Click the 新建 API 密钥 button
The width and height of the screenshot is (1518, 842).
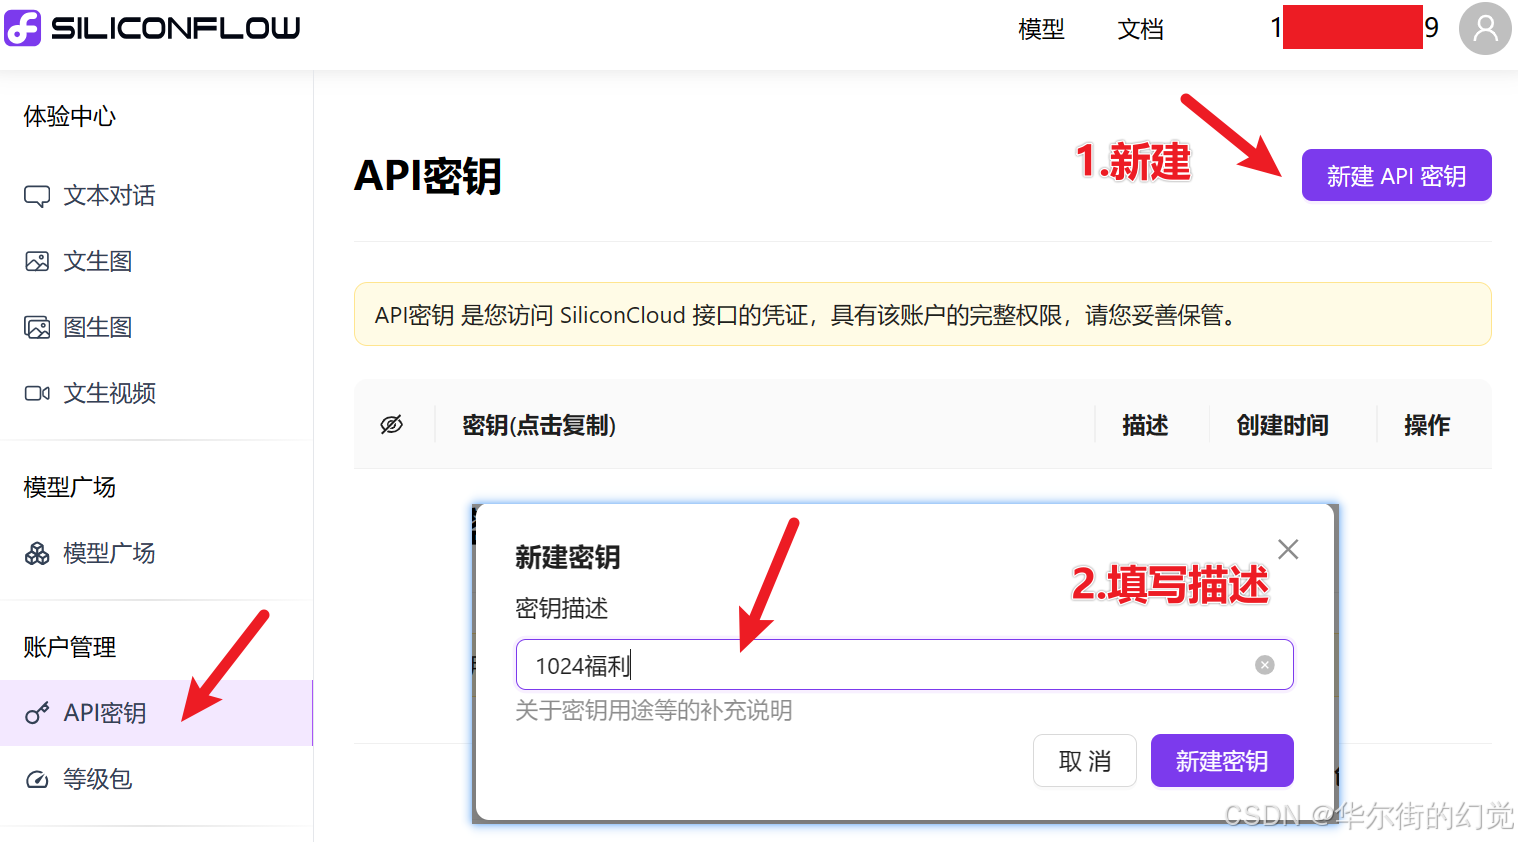click(1396, 175)
